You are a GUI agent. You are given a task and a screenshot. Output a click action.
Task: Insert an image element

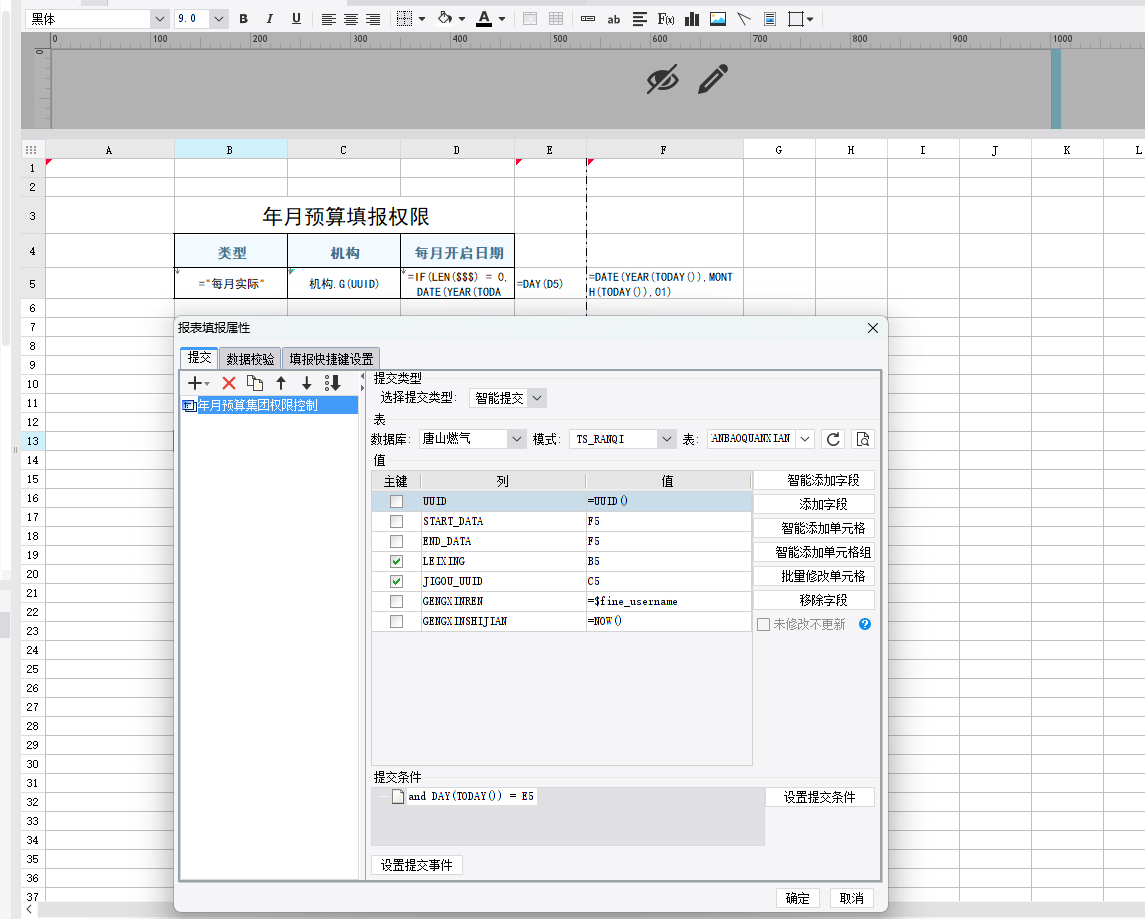tap(718, 19)
